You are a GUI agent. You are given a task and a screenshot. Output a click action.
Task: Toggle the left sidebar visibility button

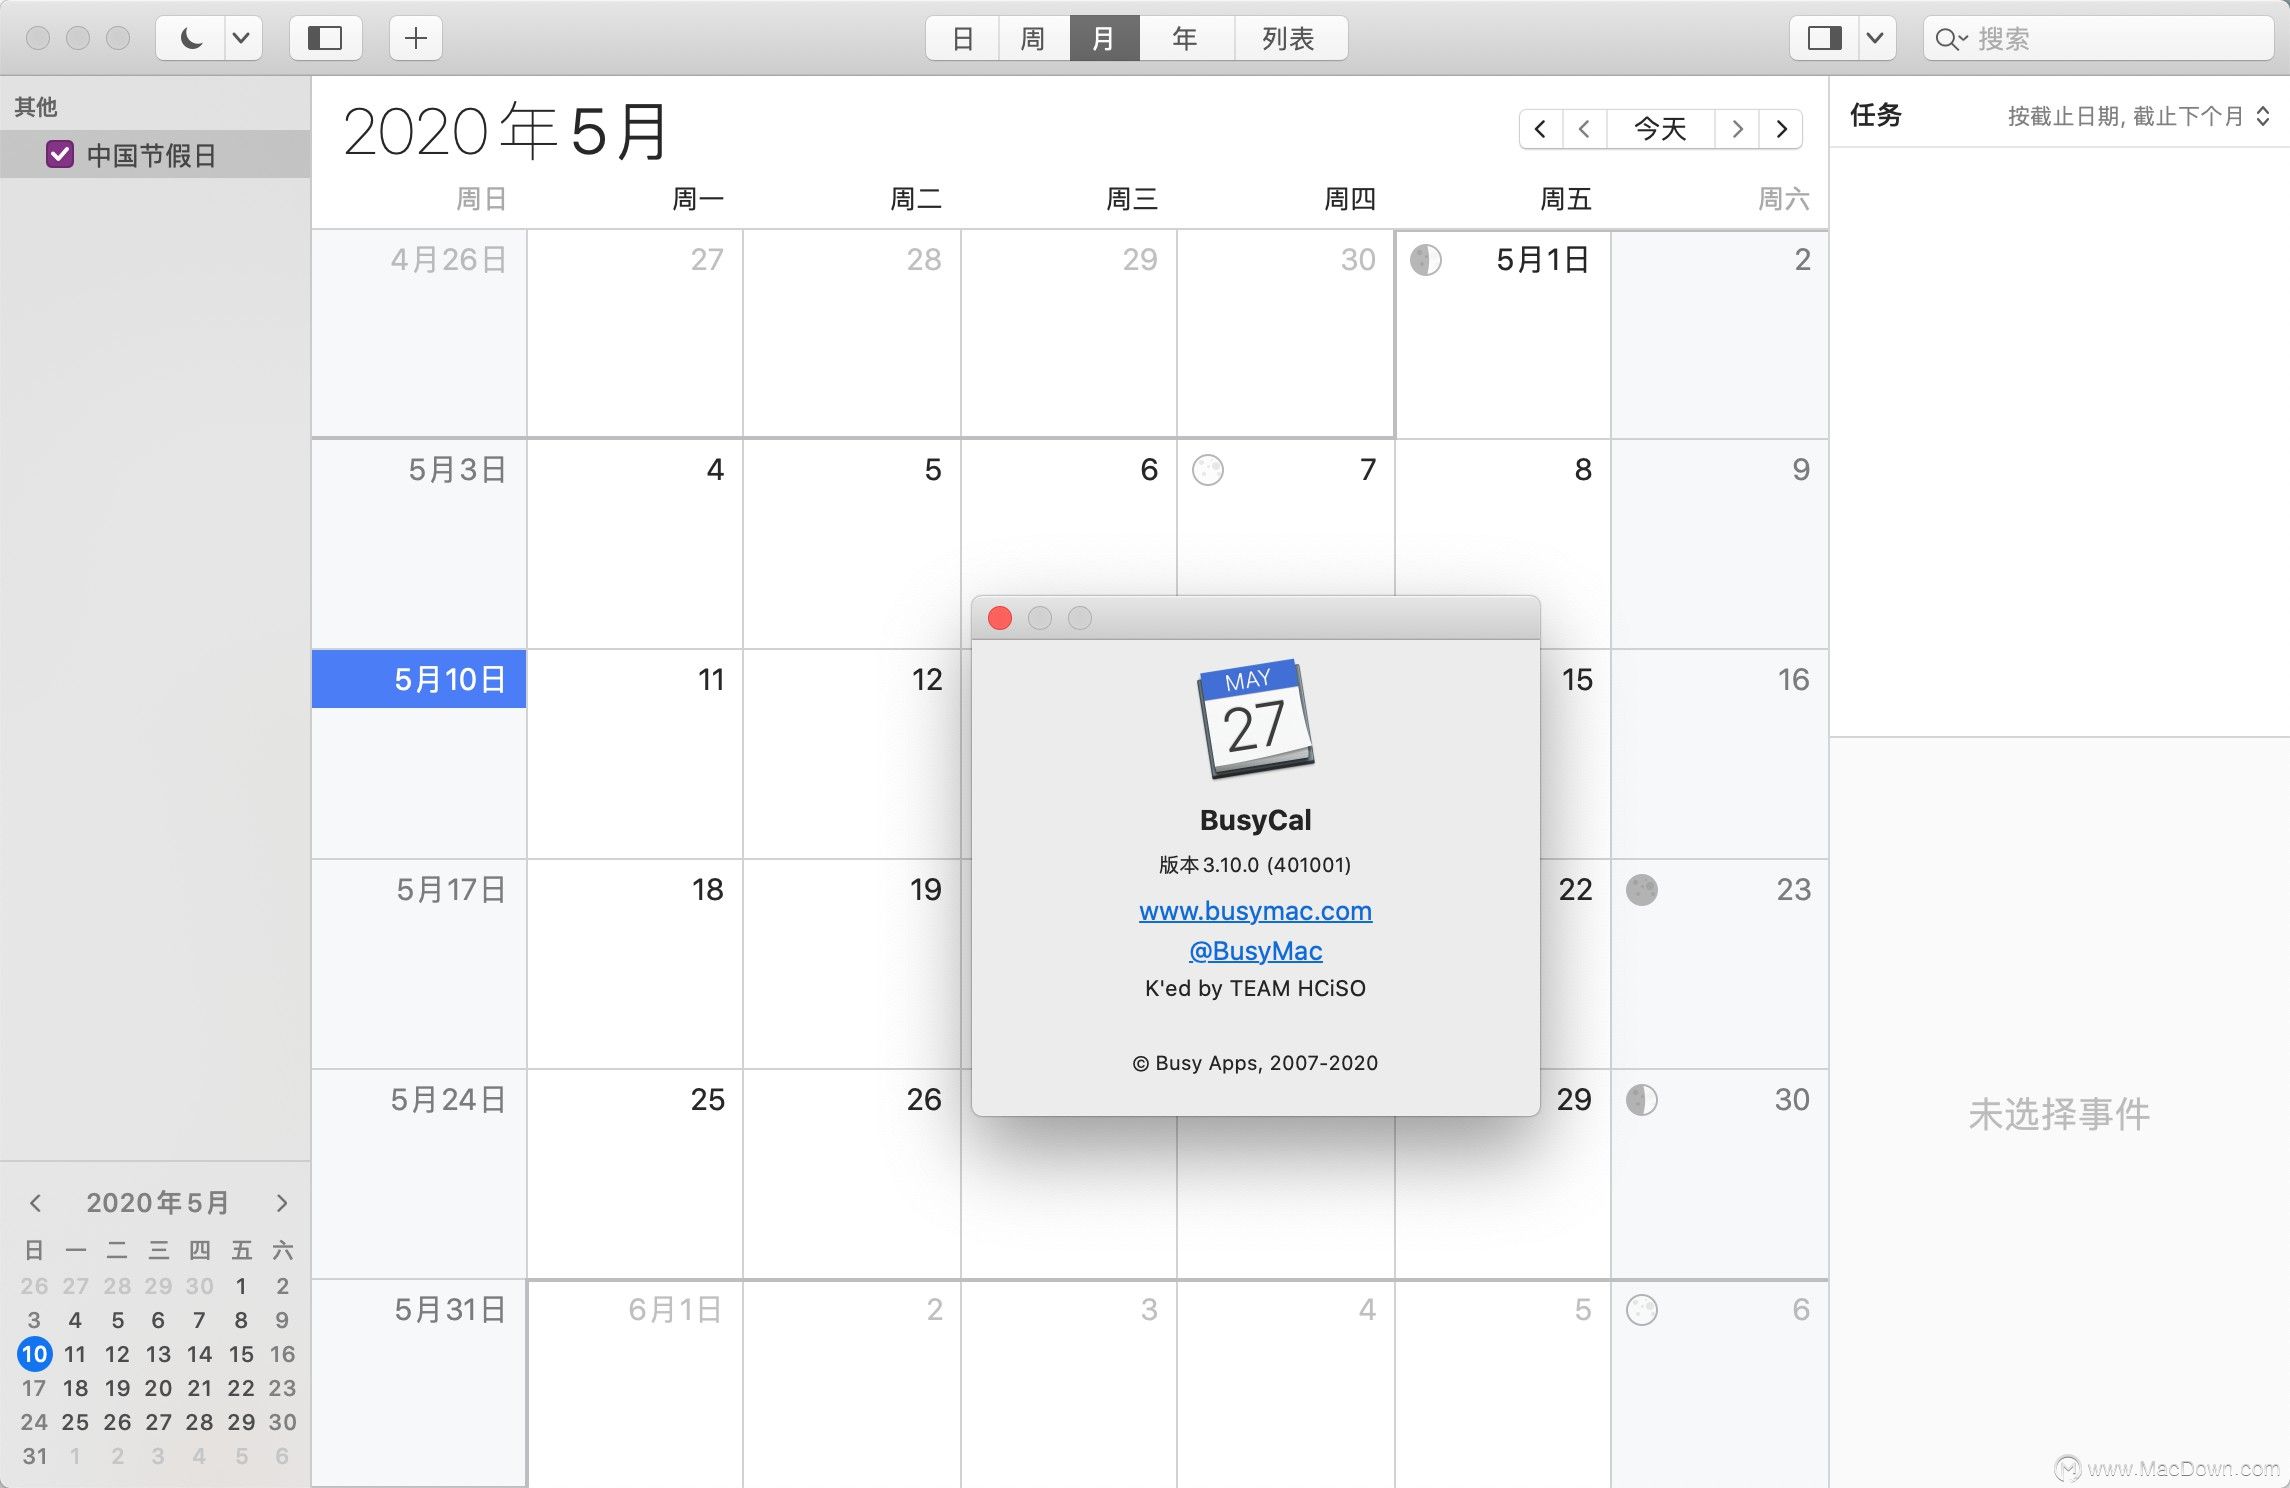point(325,38)
